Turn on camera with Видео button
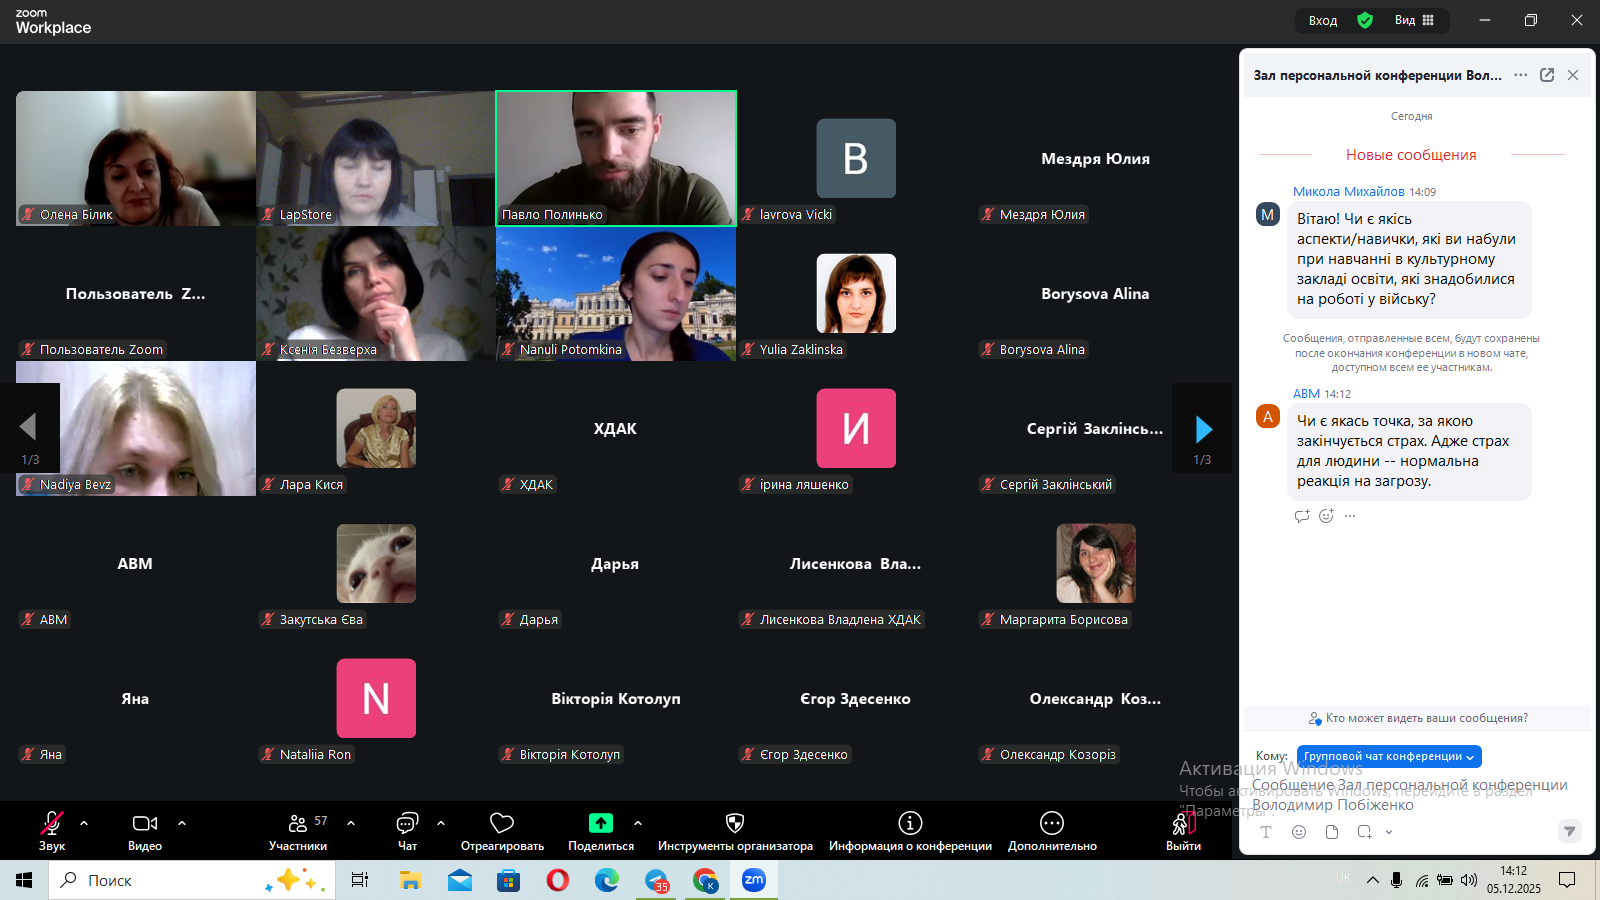 tap(145, 830)
